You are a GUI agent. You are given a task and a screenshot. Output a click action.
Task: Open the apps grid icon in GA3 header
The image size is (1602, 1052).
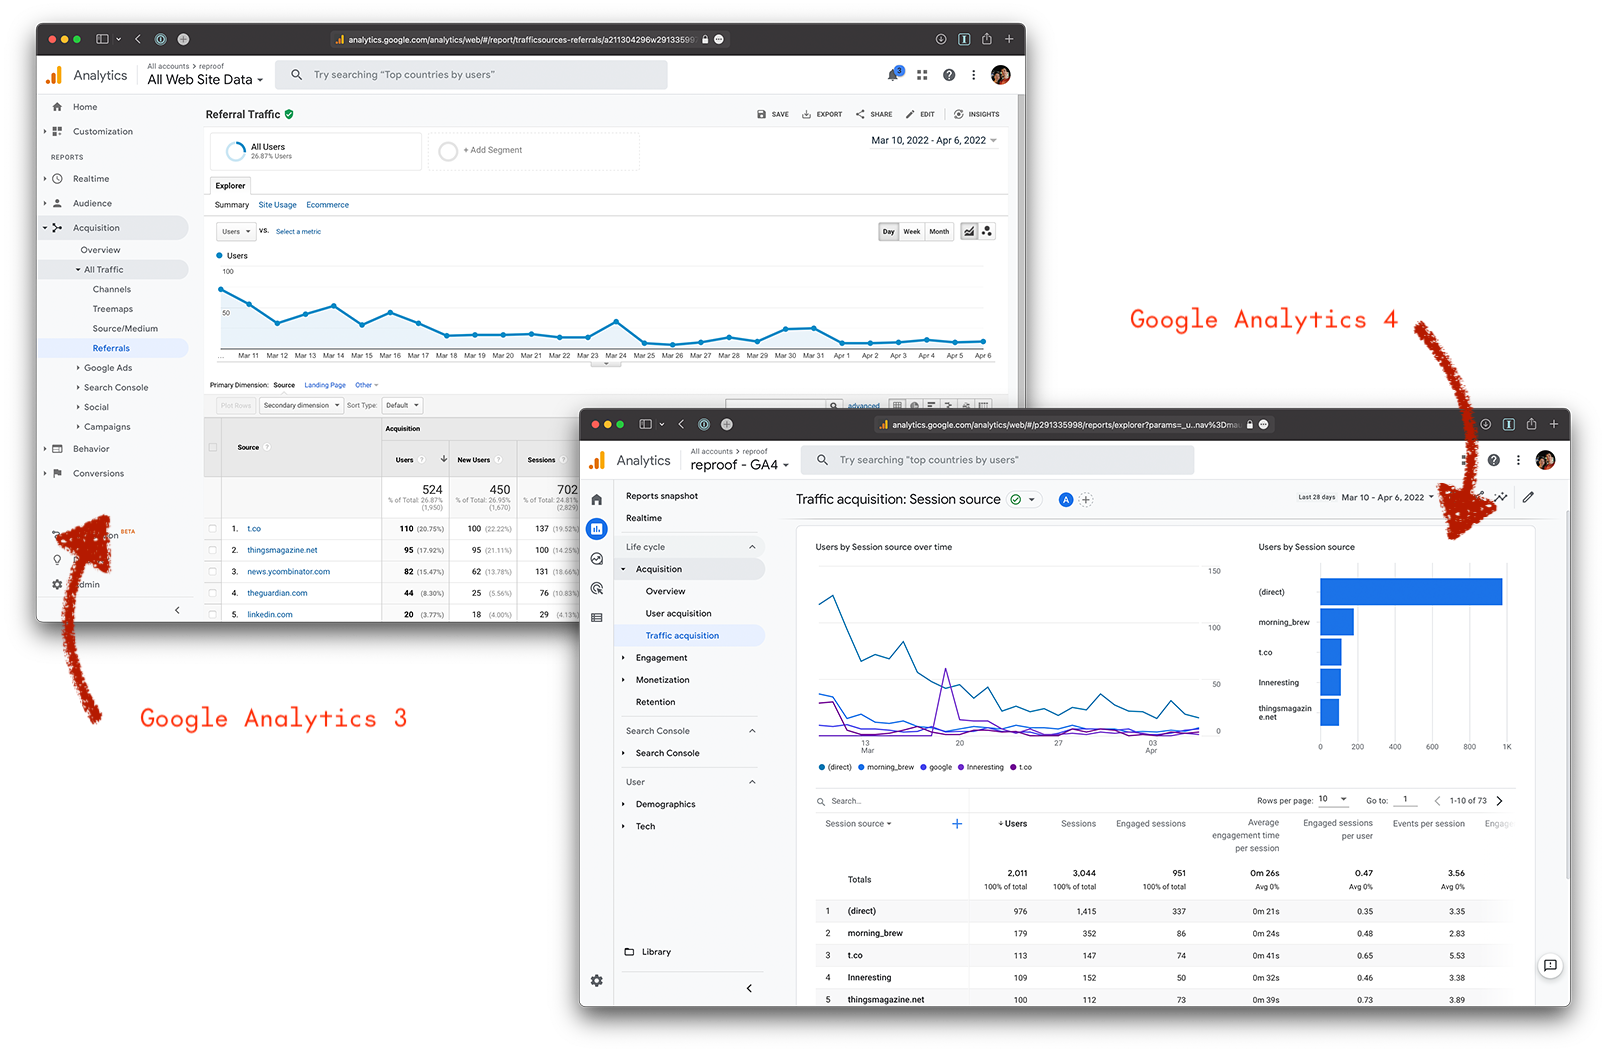pos(922,75)
